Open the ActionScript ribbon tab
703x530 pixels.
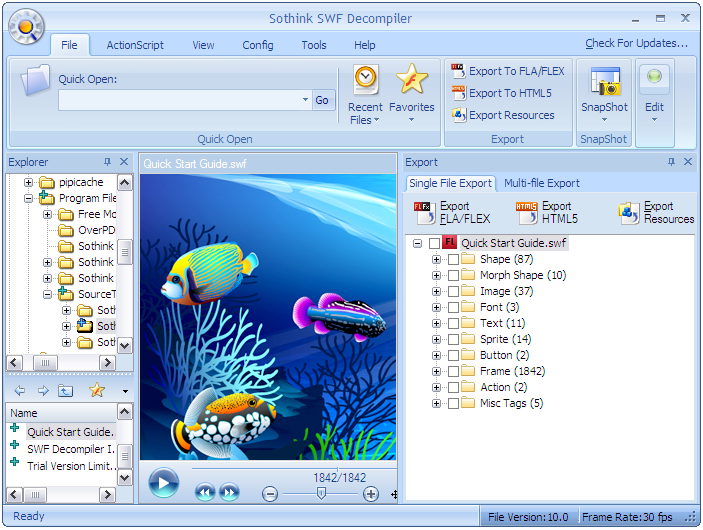coord(135,45)
